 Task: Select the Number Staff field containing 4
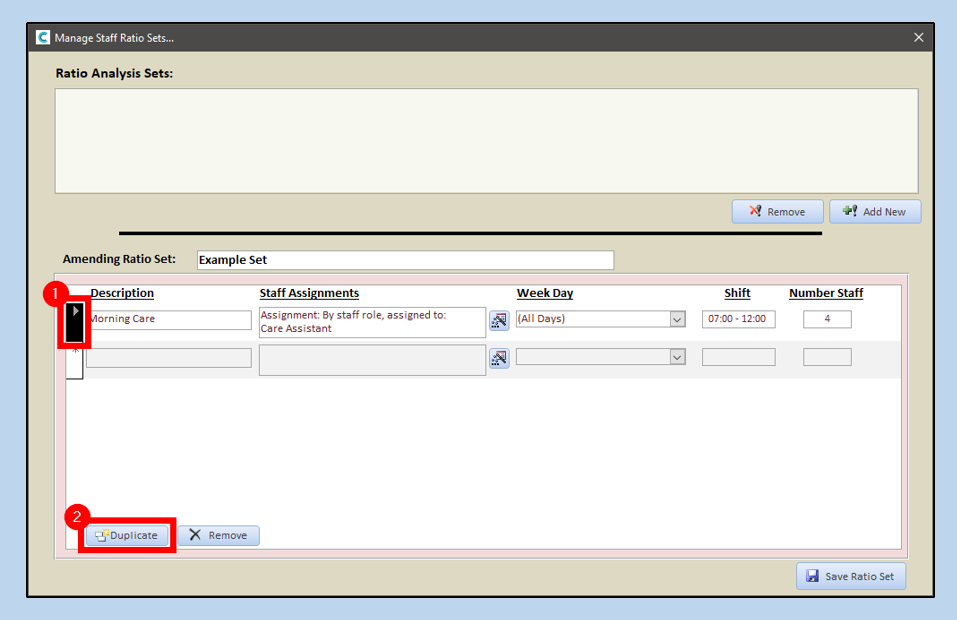click(x=827, y=320)
